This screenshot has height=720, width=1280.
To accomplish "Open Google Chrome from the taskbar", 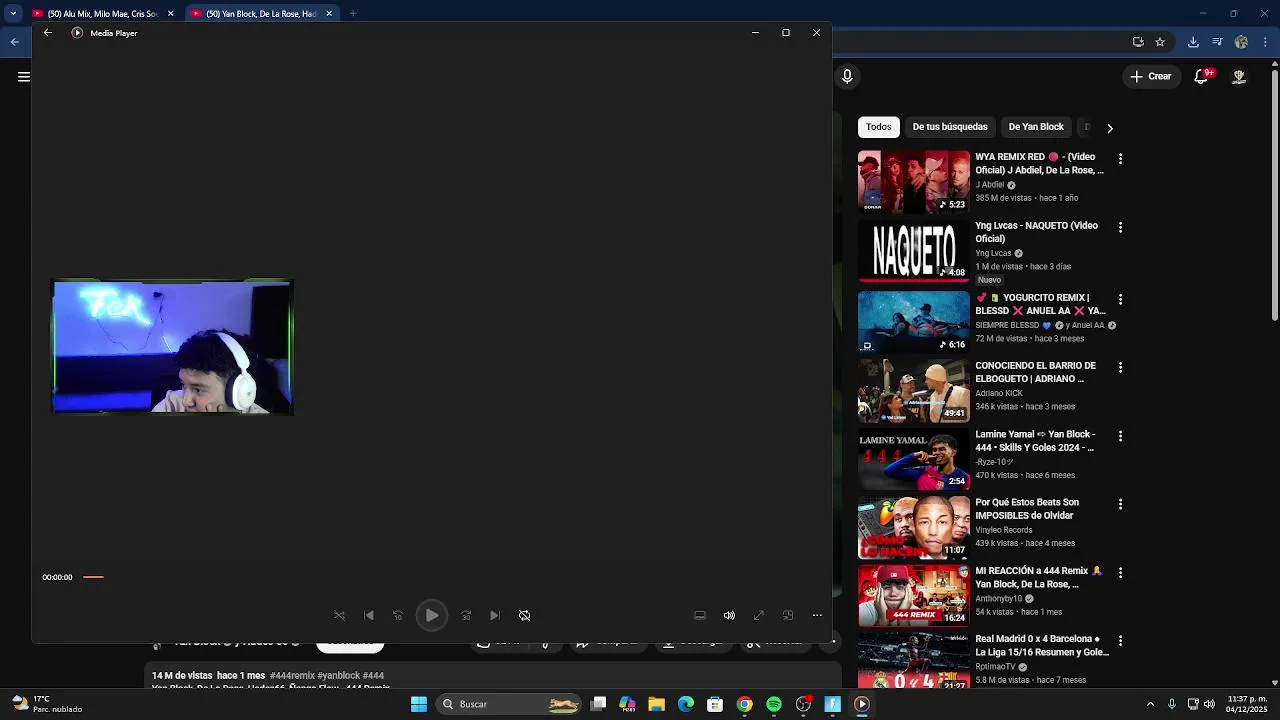I will pos(745,704).
